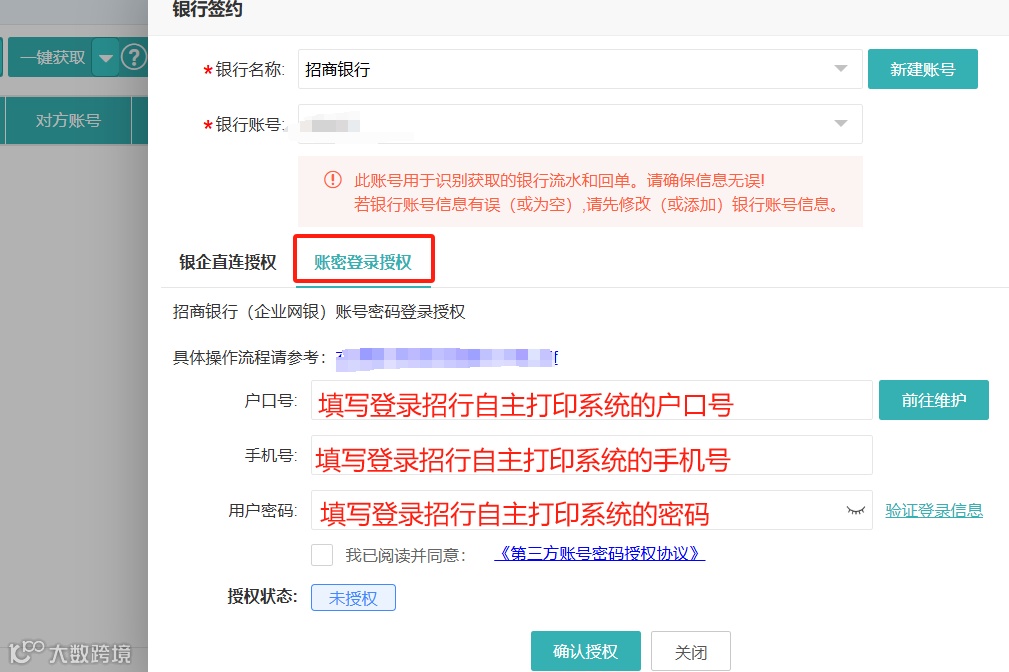
Task: Toggle password visibility eye icon
Action: (855, 510)
